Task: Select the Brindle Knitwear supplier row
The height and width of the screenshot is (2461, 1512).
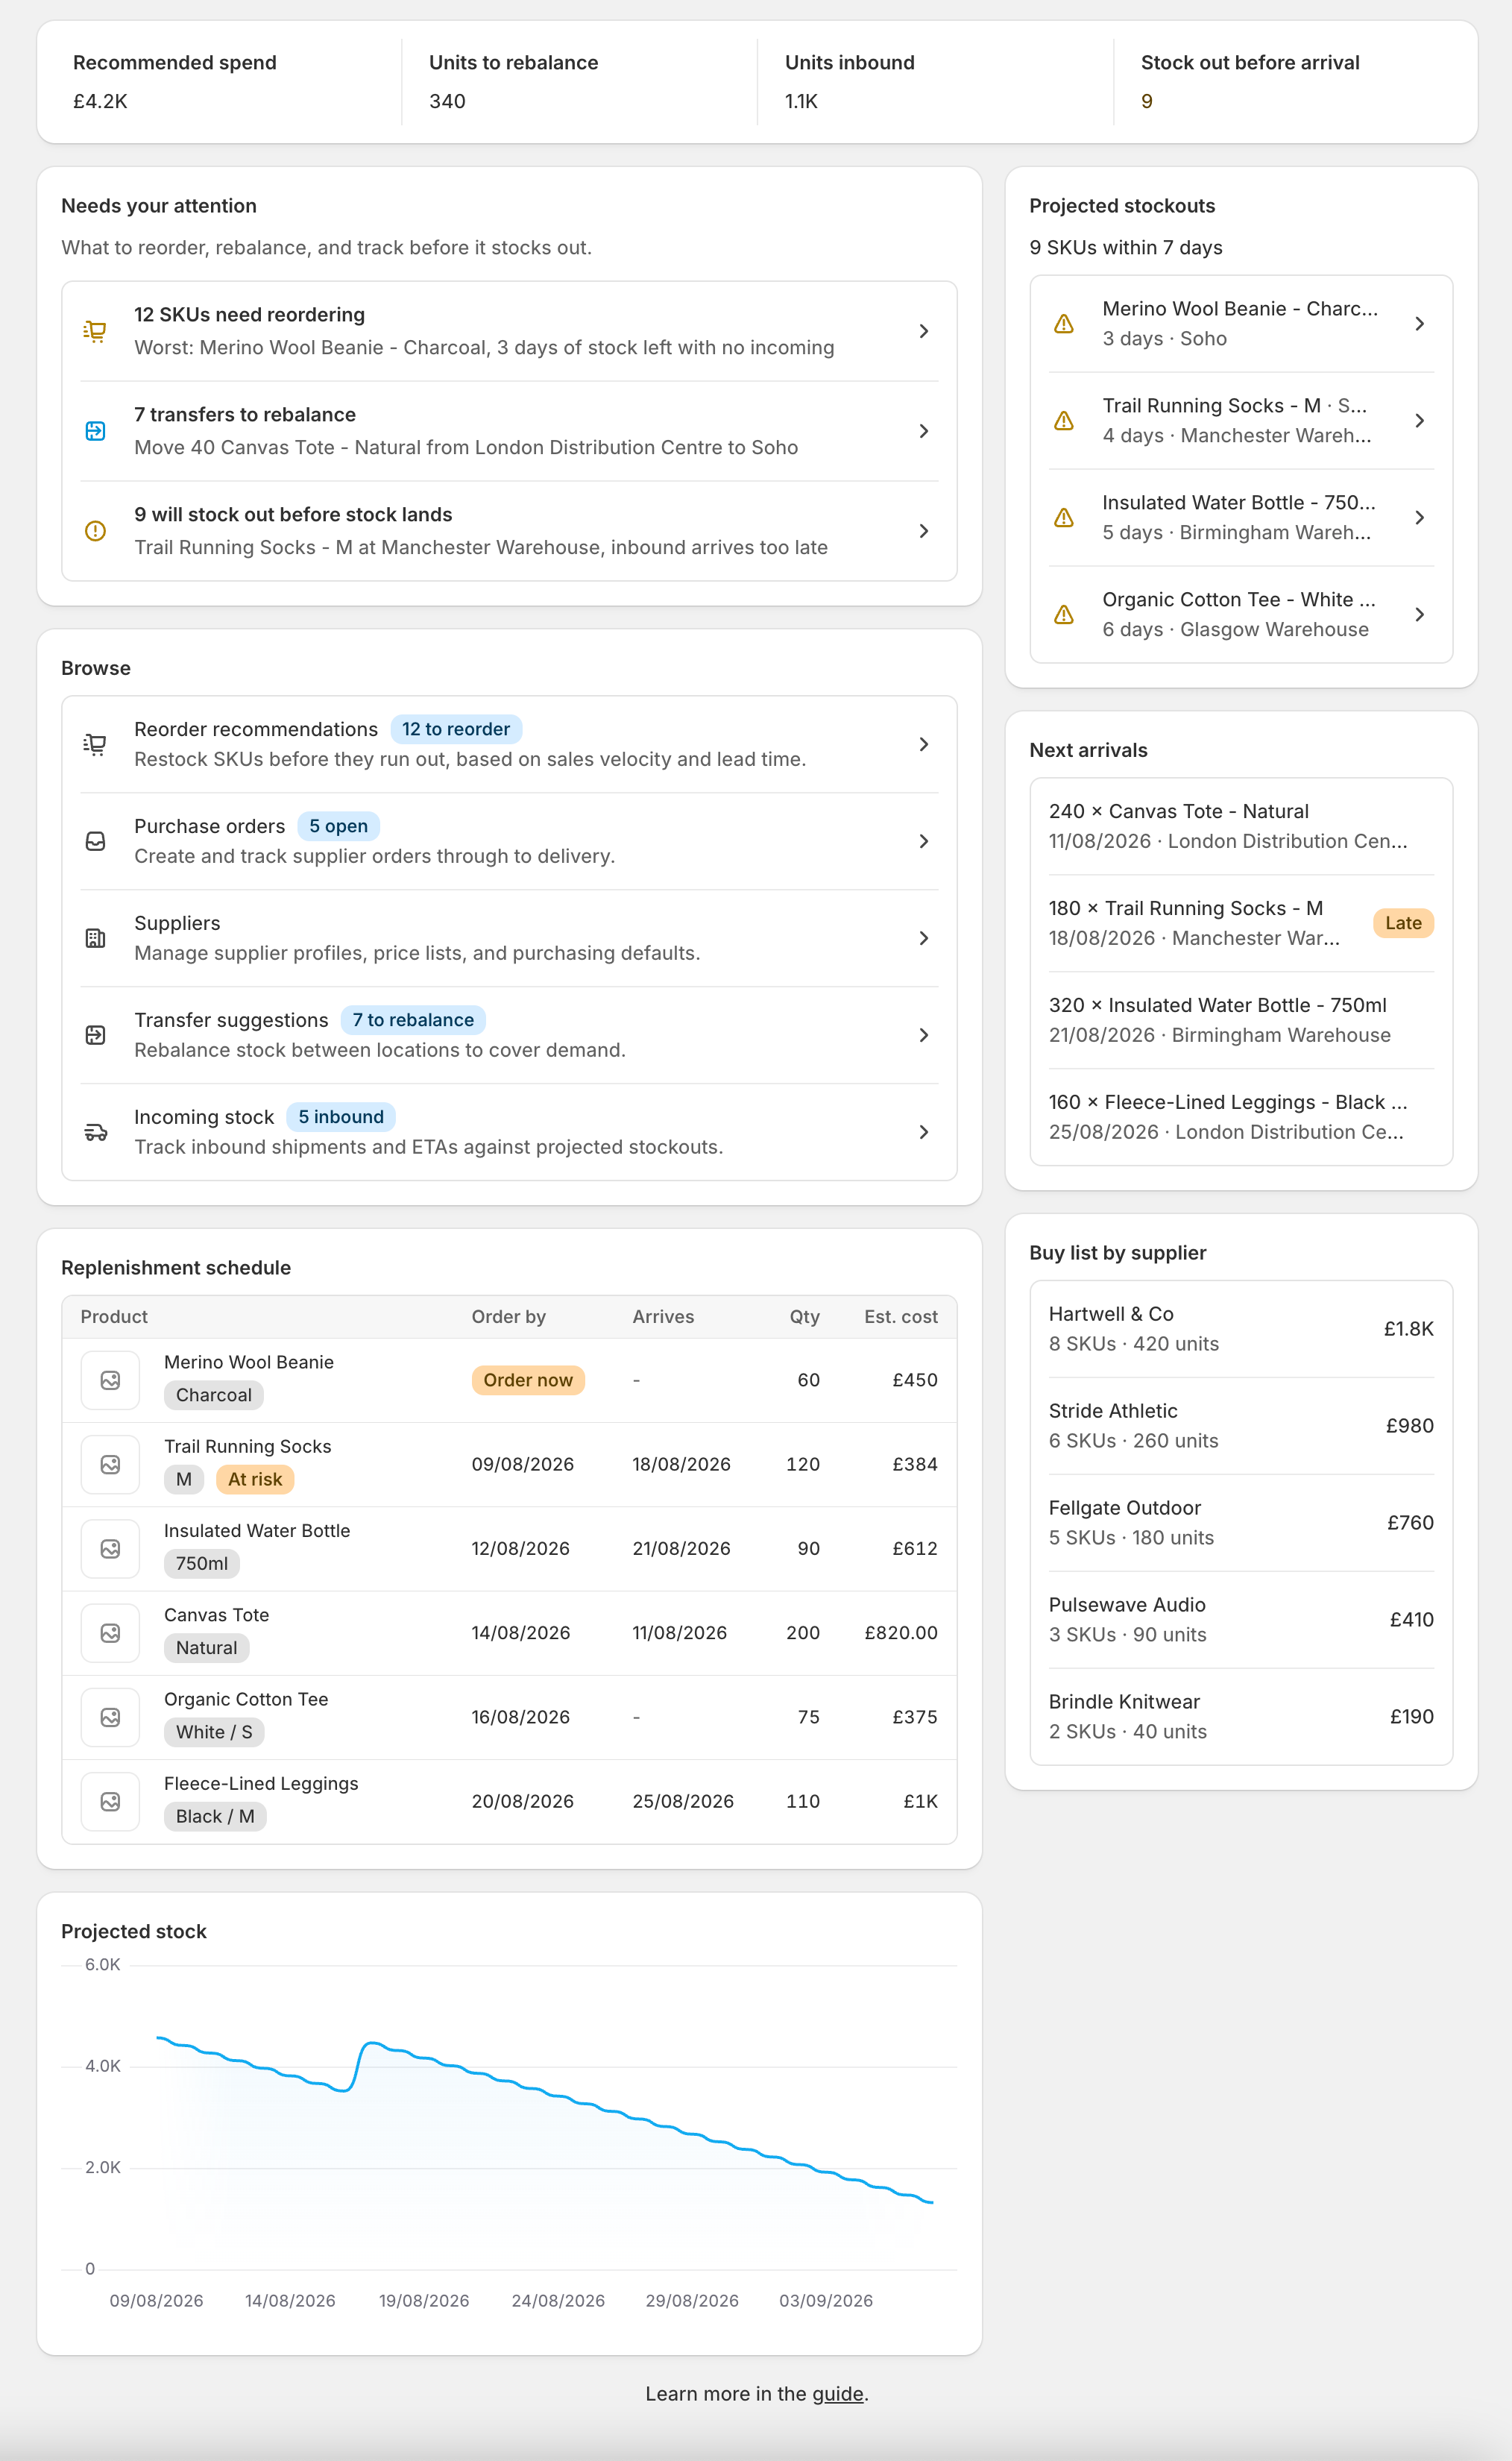Action: click(1241, 1717)
